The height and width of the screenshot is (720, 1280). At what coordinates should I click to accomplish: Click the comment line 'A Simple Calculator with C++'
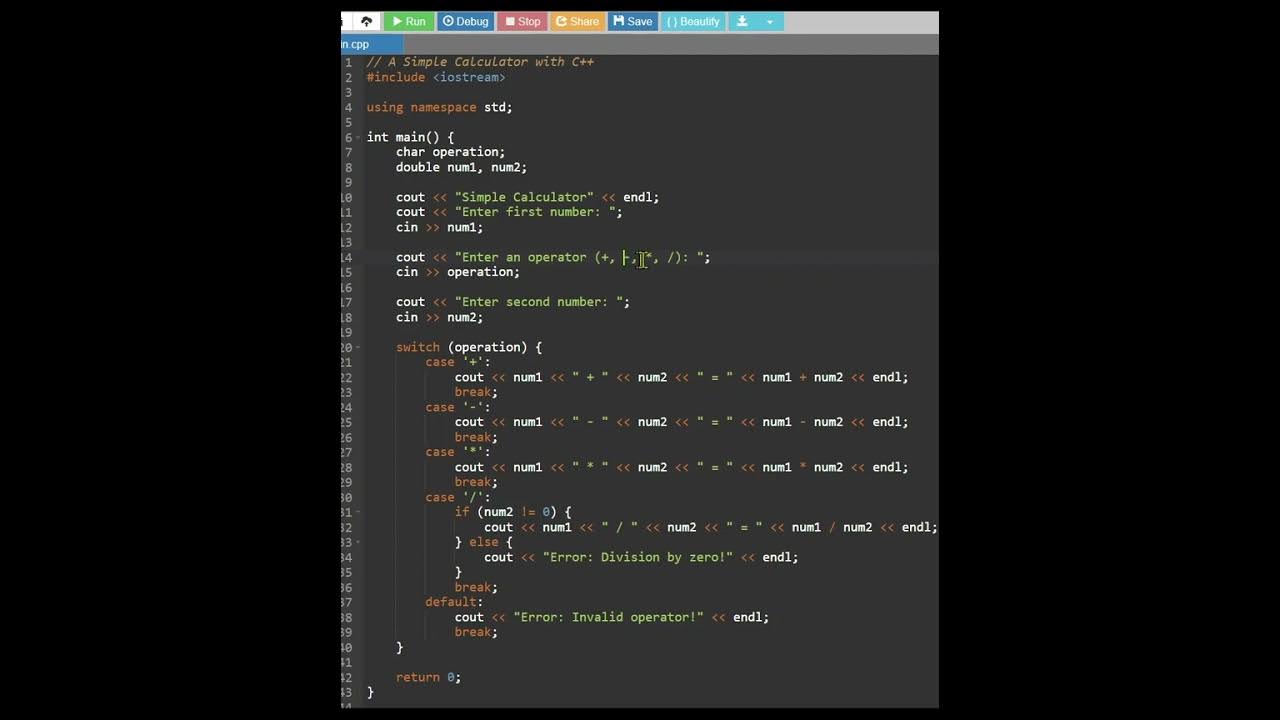pyautogui.click(x=480, y=62)
